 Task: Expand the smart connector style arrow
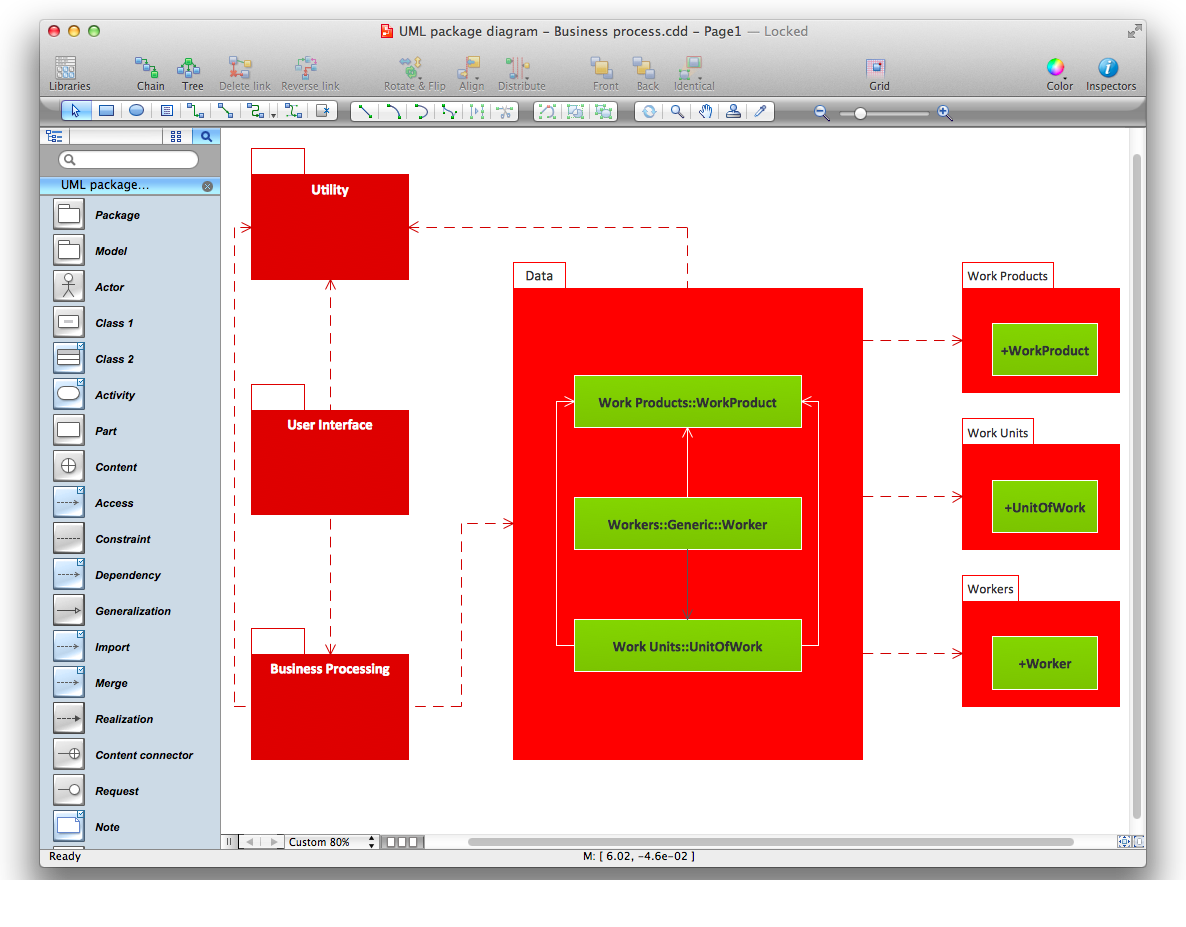coord(274,115)
